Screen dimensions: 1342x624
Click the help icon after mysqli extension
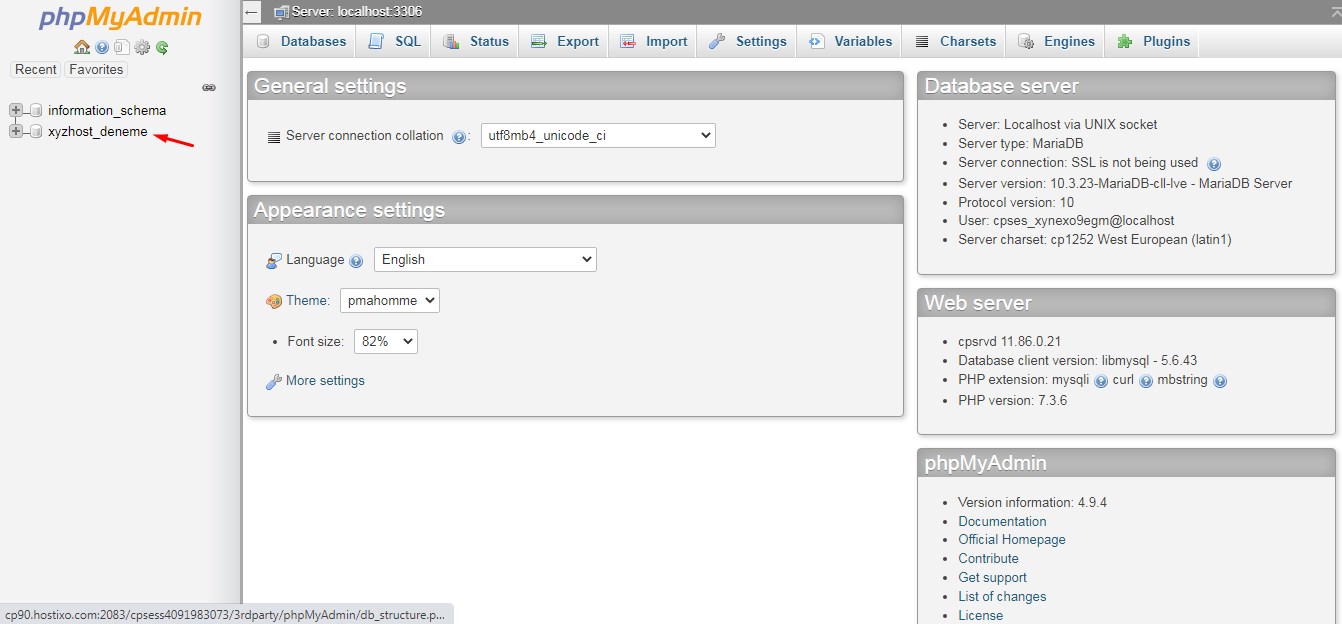pyautogui.click(x=1101, y=381)
